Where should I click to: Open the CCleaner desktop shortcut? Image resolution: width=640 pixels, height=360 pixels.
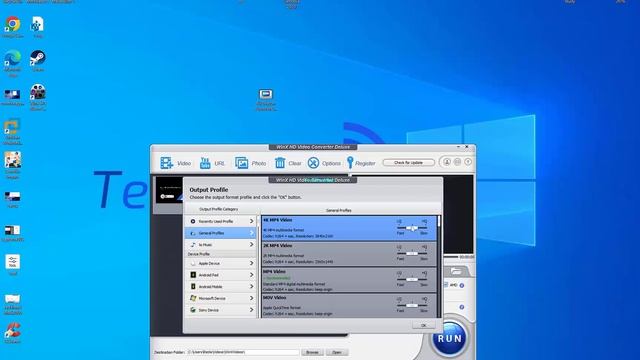click(x=13, y=331)
